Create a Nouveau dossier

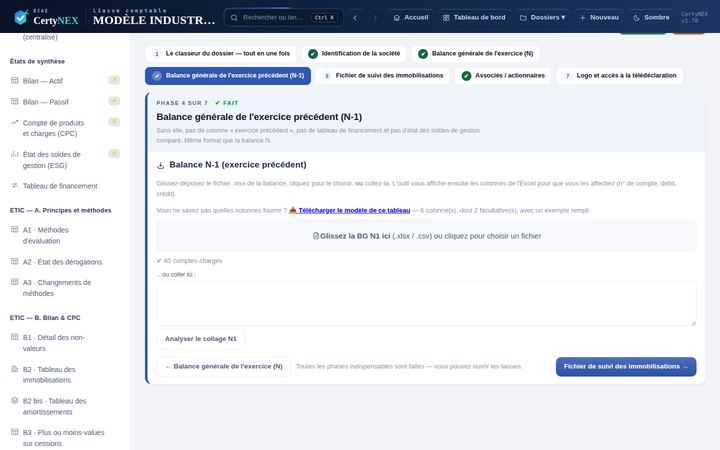tap(599, 17)
